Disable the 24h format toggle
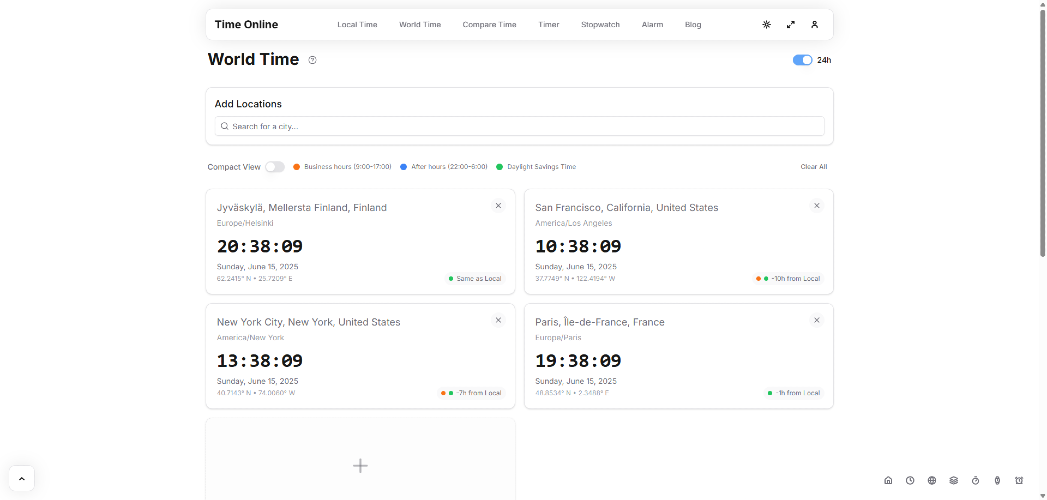The image size is (1047, 500). pos(802,60)
